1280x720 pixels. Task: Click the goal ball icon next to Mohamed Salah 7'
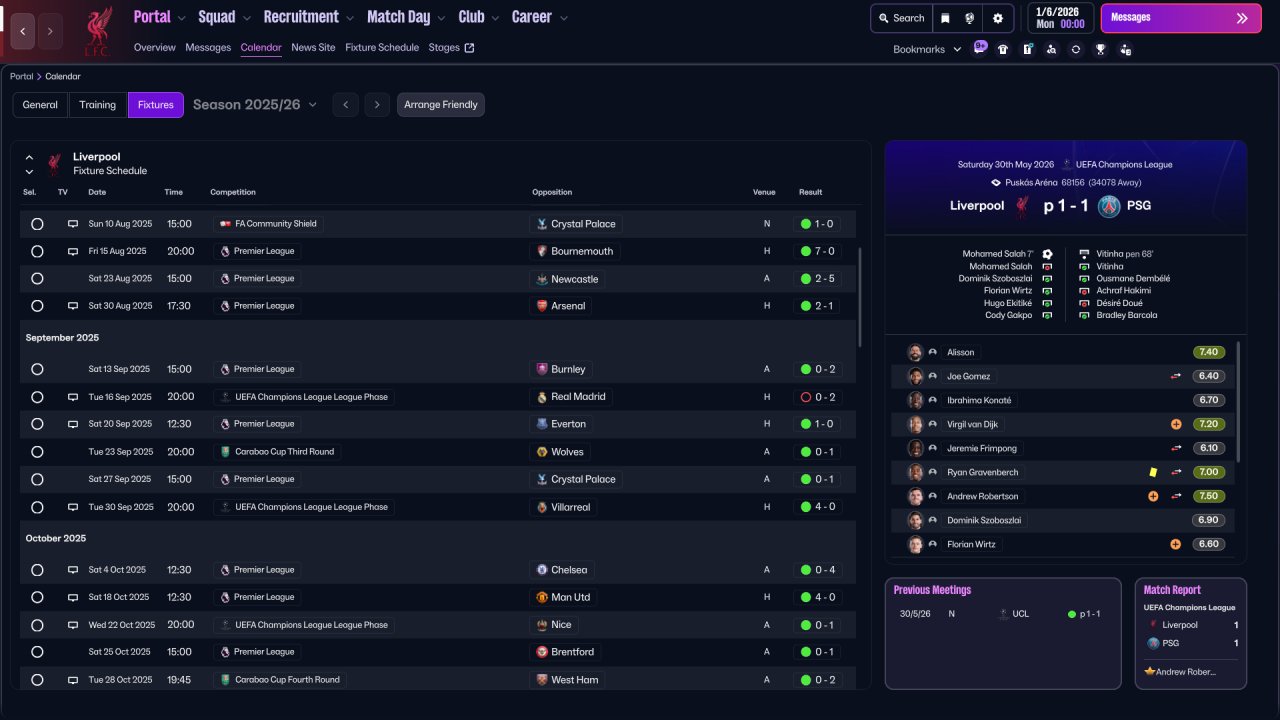tap(1048, 254)
